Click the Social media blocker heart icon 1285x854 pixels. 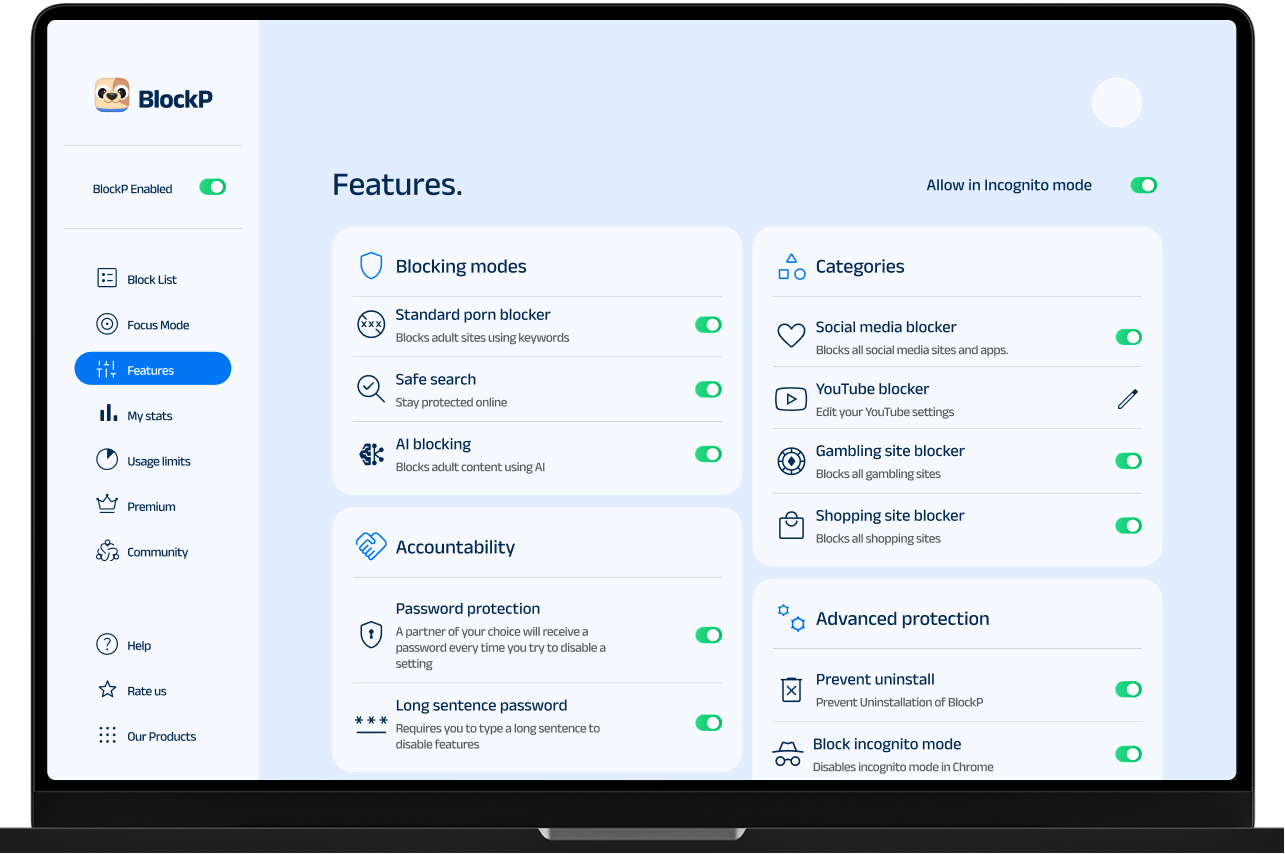(791, 336)
